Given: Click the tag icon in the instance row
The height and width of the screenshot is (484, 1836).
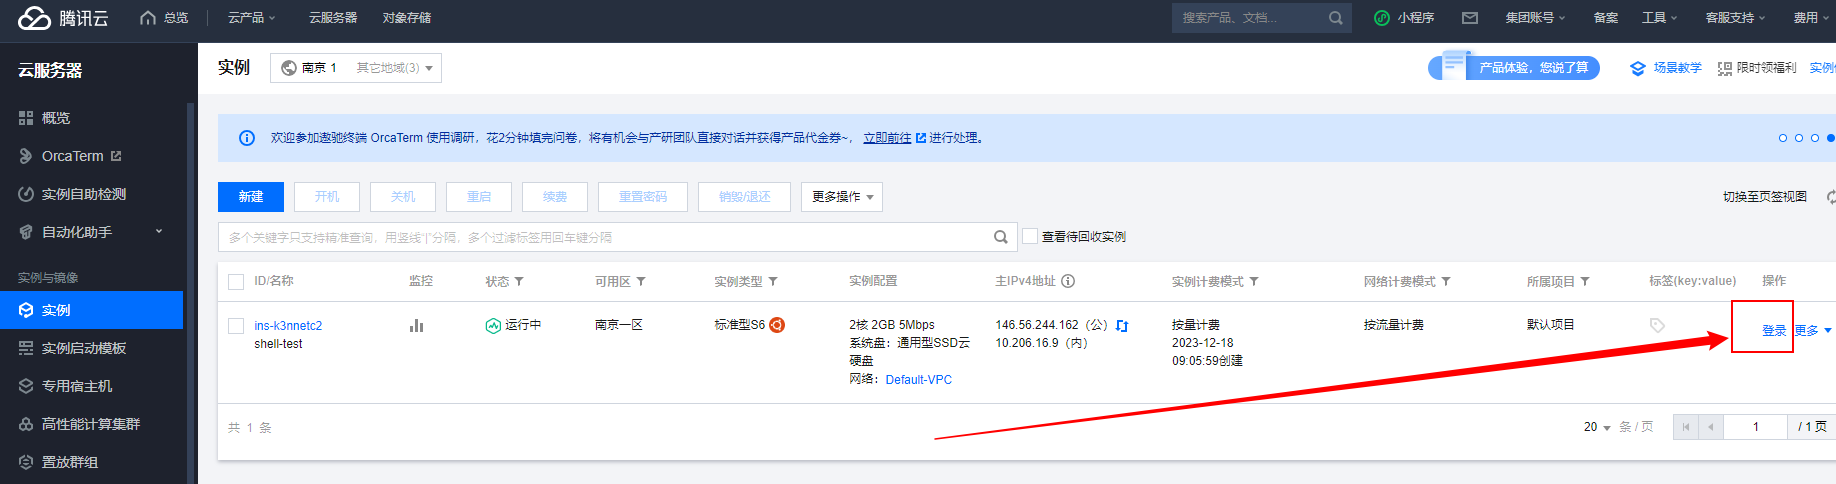Looking at the screenshot, I should 1657,325.
